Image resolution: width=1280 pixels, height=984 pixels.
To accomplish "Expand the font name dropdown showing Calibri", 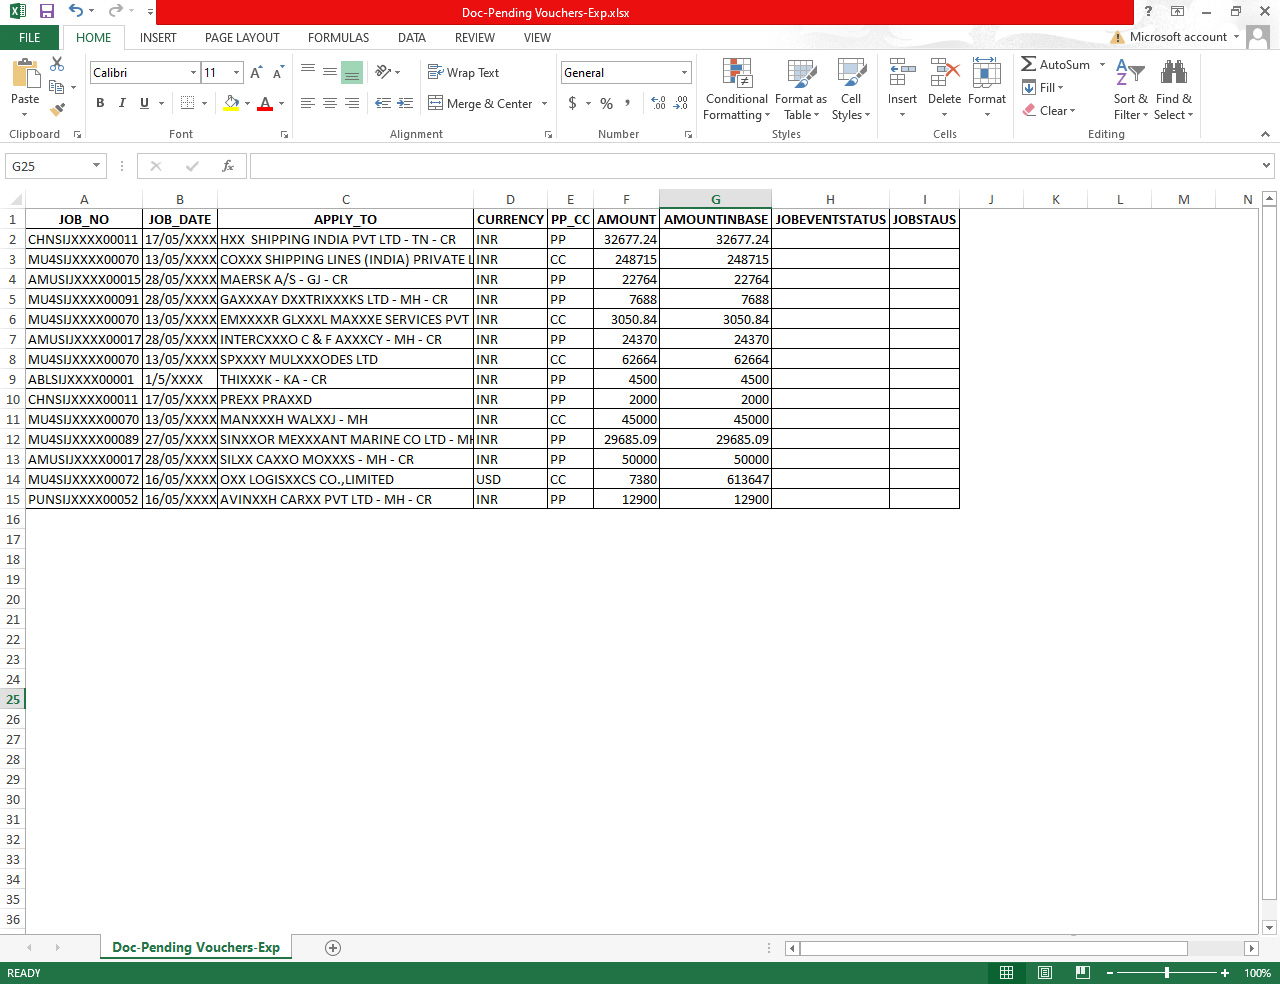I will point(193,73).
